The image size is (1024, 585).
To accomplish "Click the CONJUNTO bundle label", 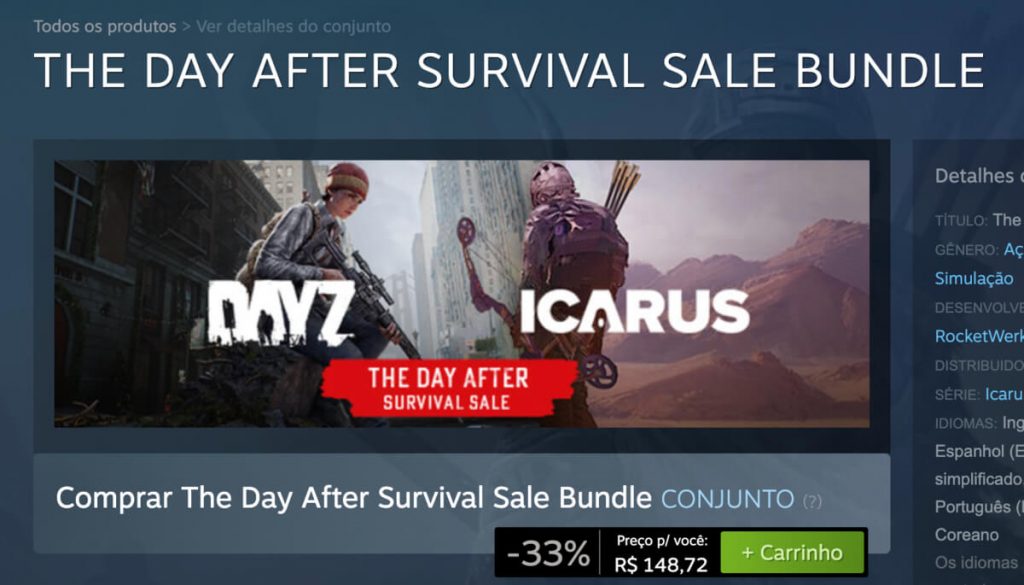I will click(x=728, y=499).
